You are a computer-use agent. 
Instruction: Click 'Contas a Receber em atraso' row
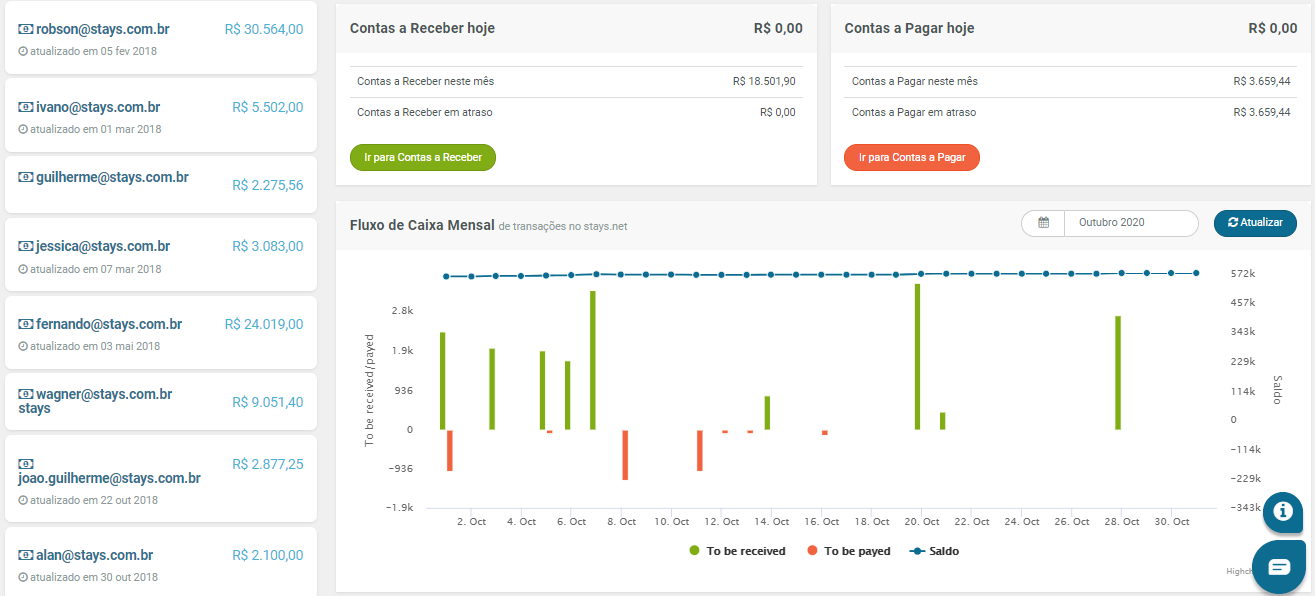pyautogui.click(x=576, y=113)
